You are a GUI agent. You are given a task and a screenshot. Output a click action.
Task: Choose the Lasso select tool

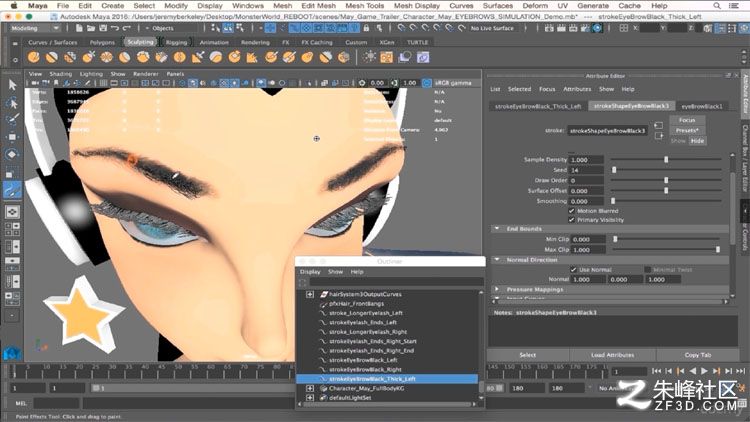coord(12,103)
